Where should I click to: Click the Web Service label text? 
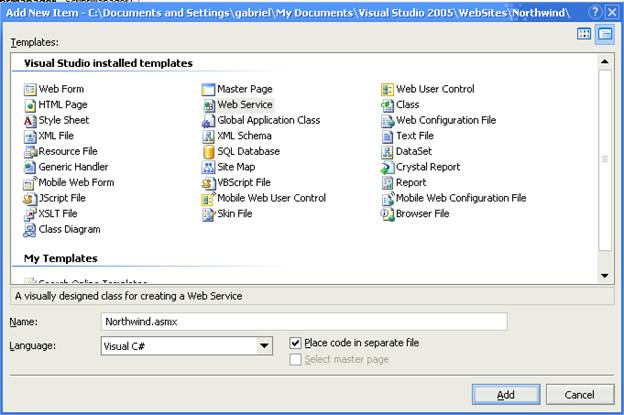point(245,105)
